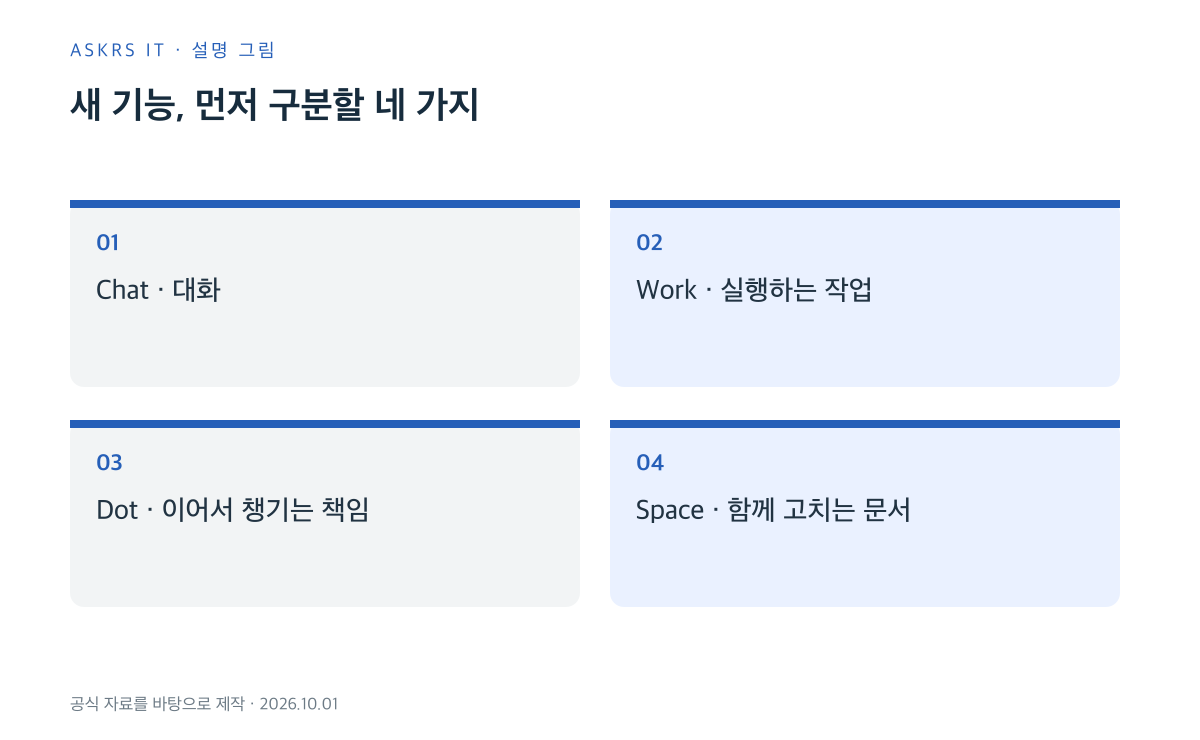
Task: Click the 03 number label
Action: (109, 462)
